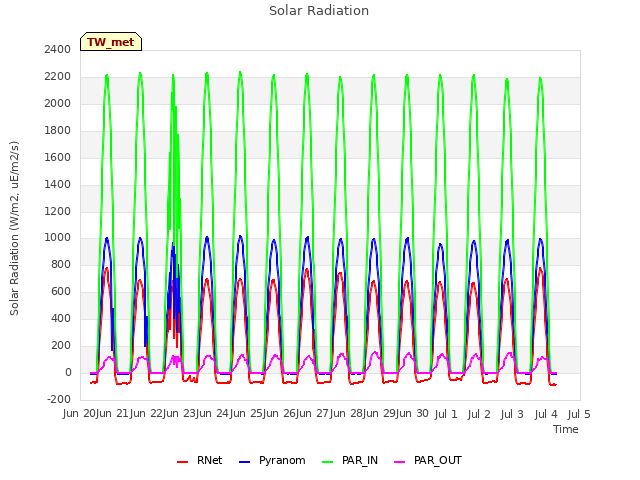Click the red RNet legend swatch
Screen dimensions: 640x480
point(182,462)
